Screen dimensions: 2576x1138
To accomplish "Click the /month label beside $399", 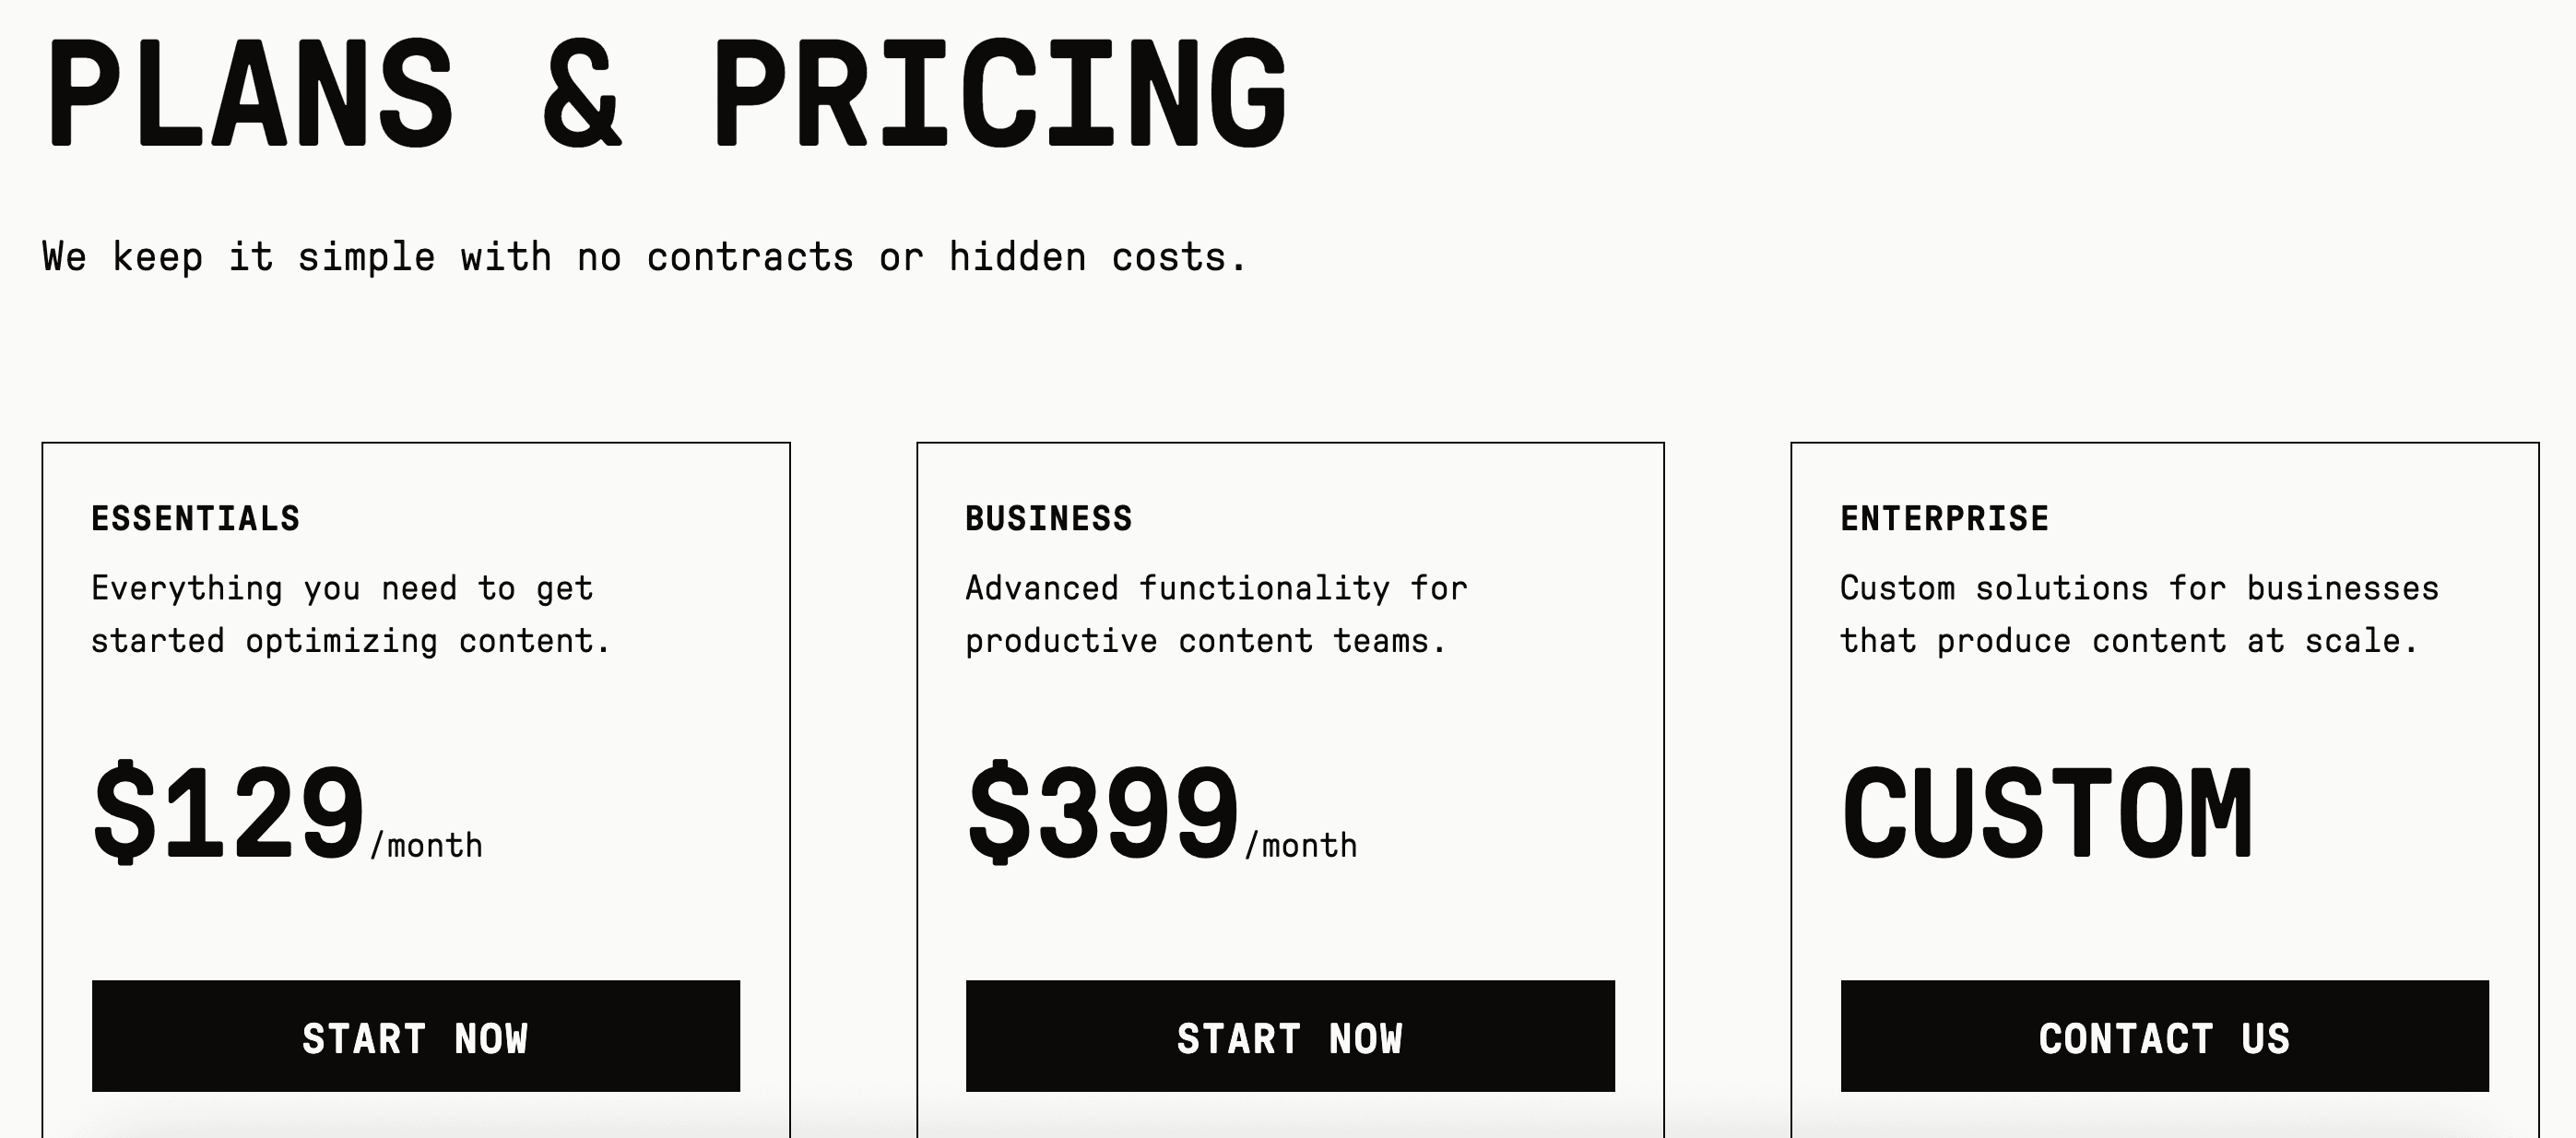I will tap(1298, 843).
